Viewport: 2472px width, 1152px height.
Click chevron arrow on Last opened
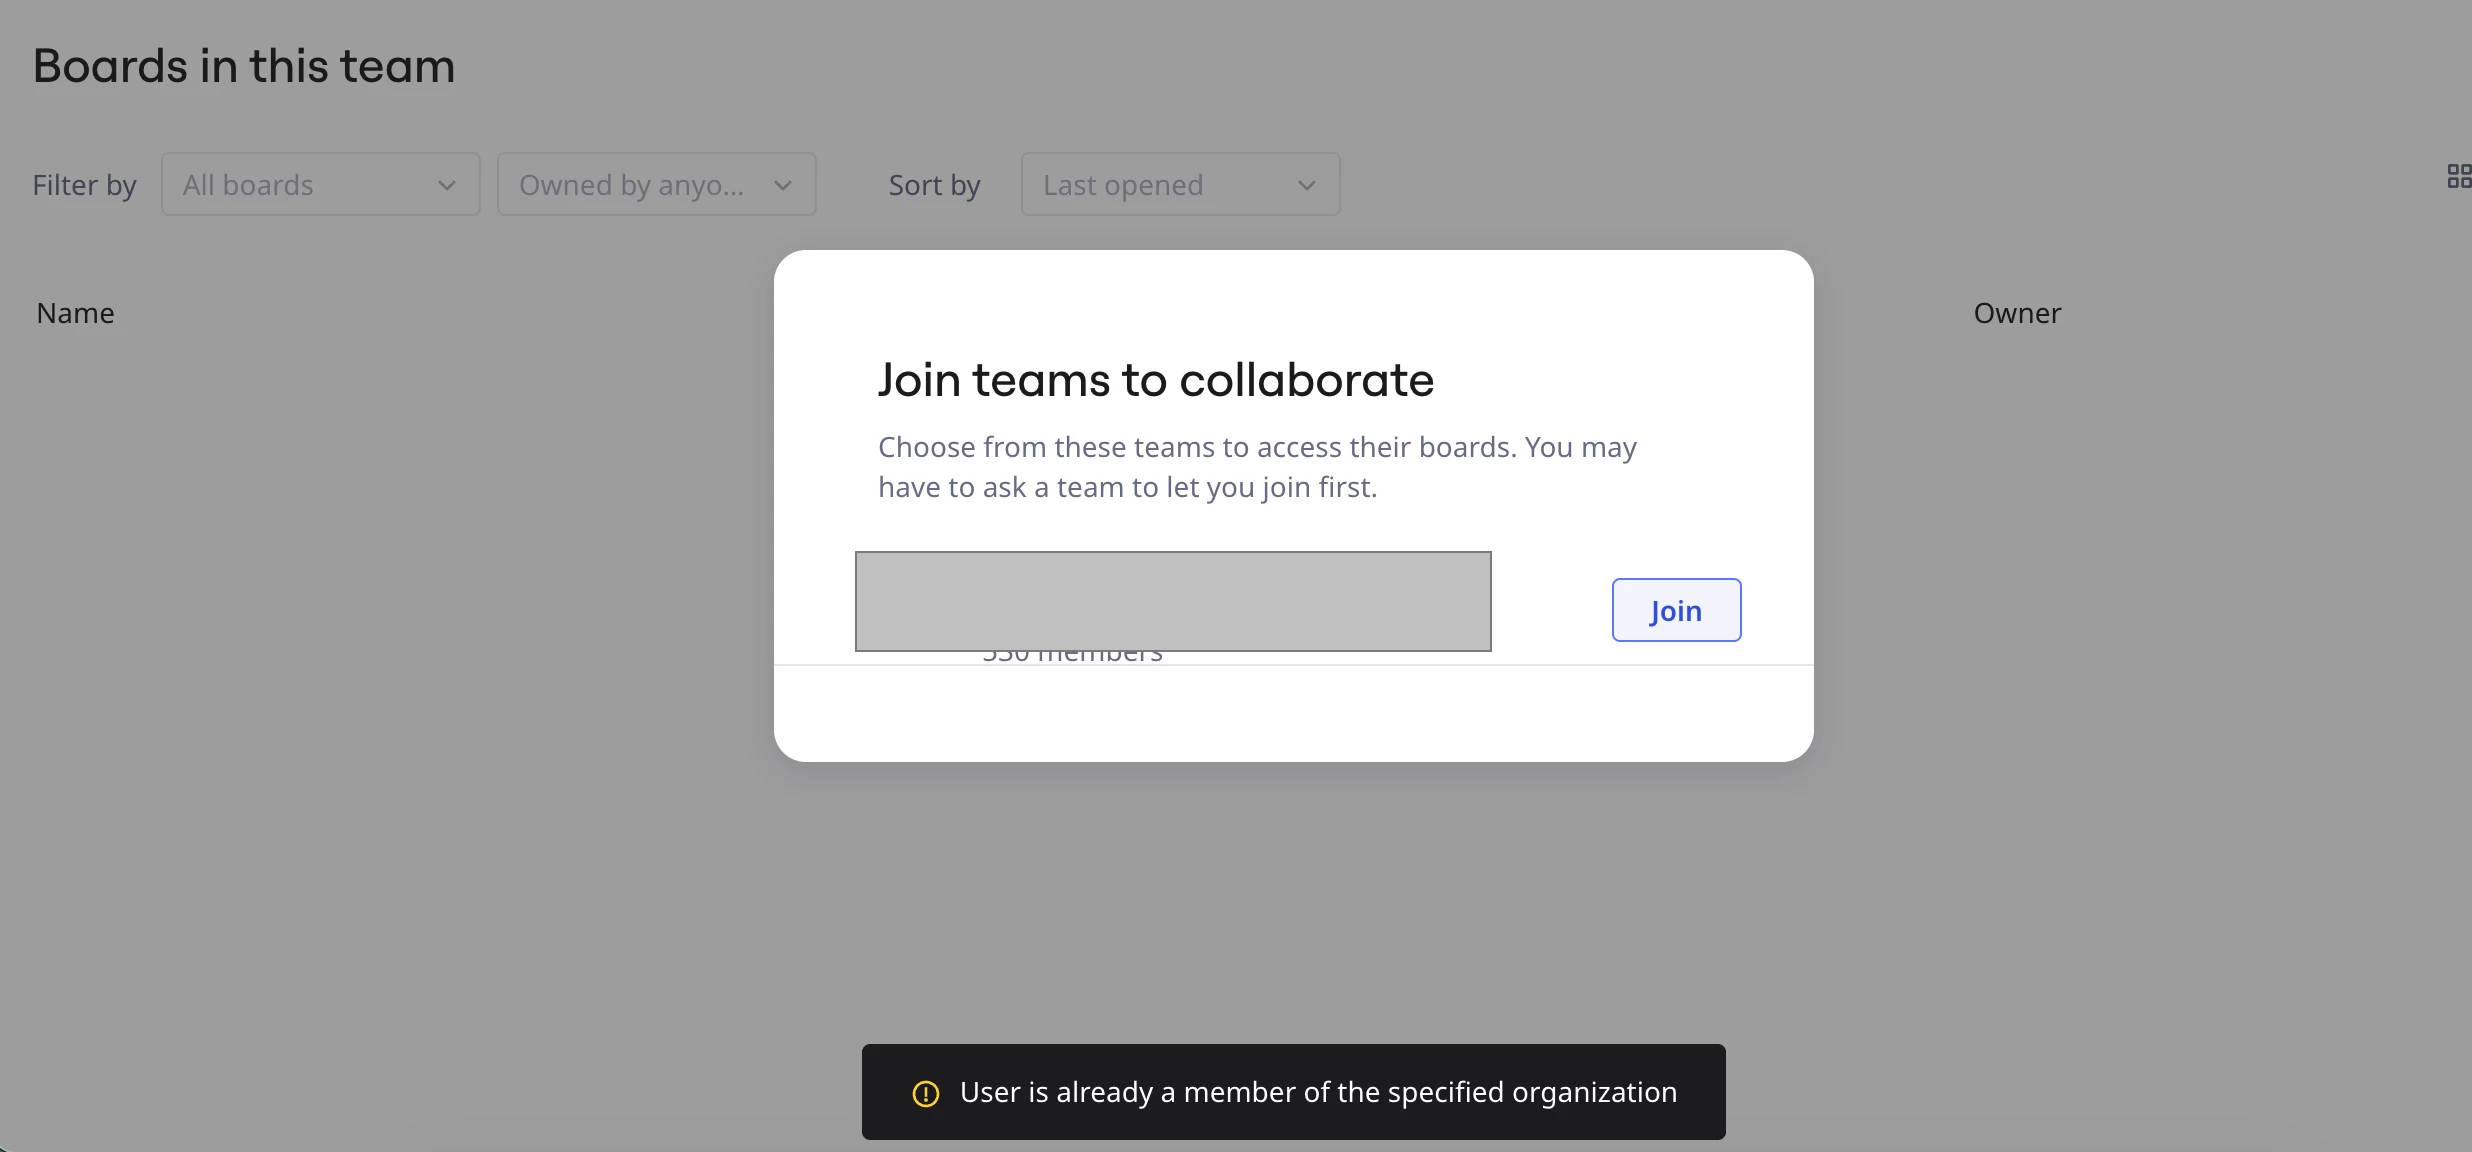pyautogui.click(x=1307, y=185)
